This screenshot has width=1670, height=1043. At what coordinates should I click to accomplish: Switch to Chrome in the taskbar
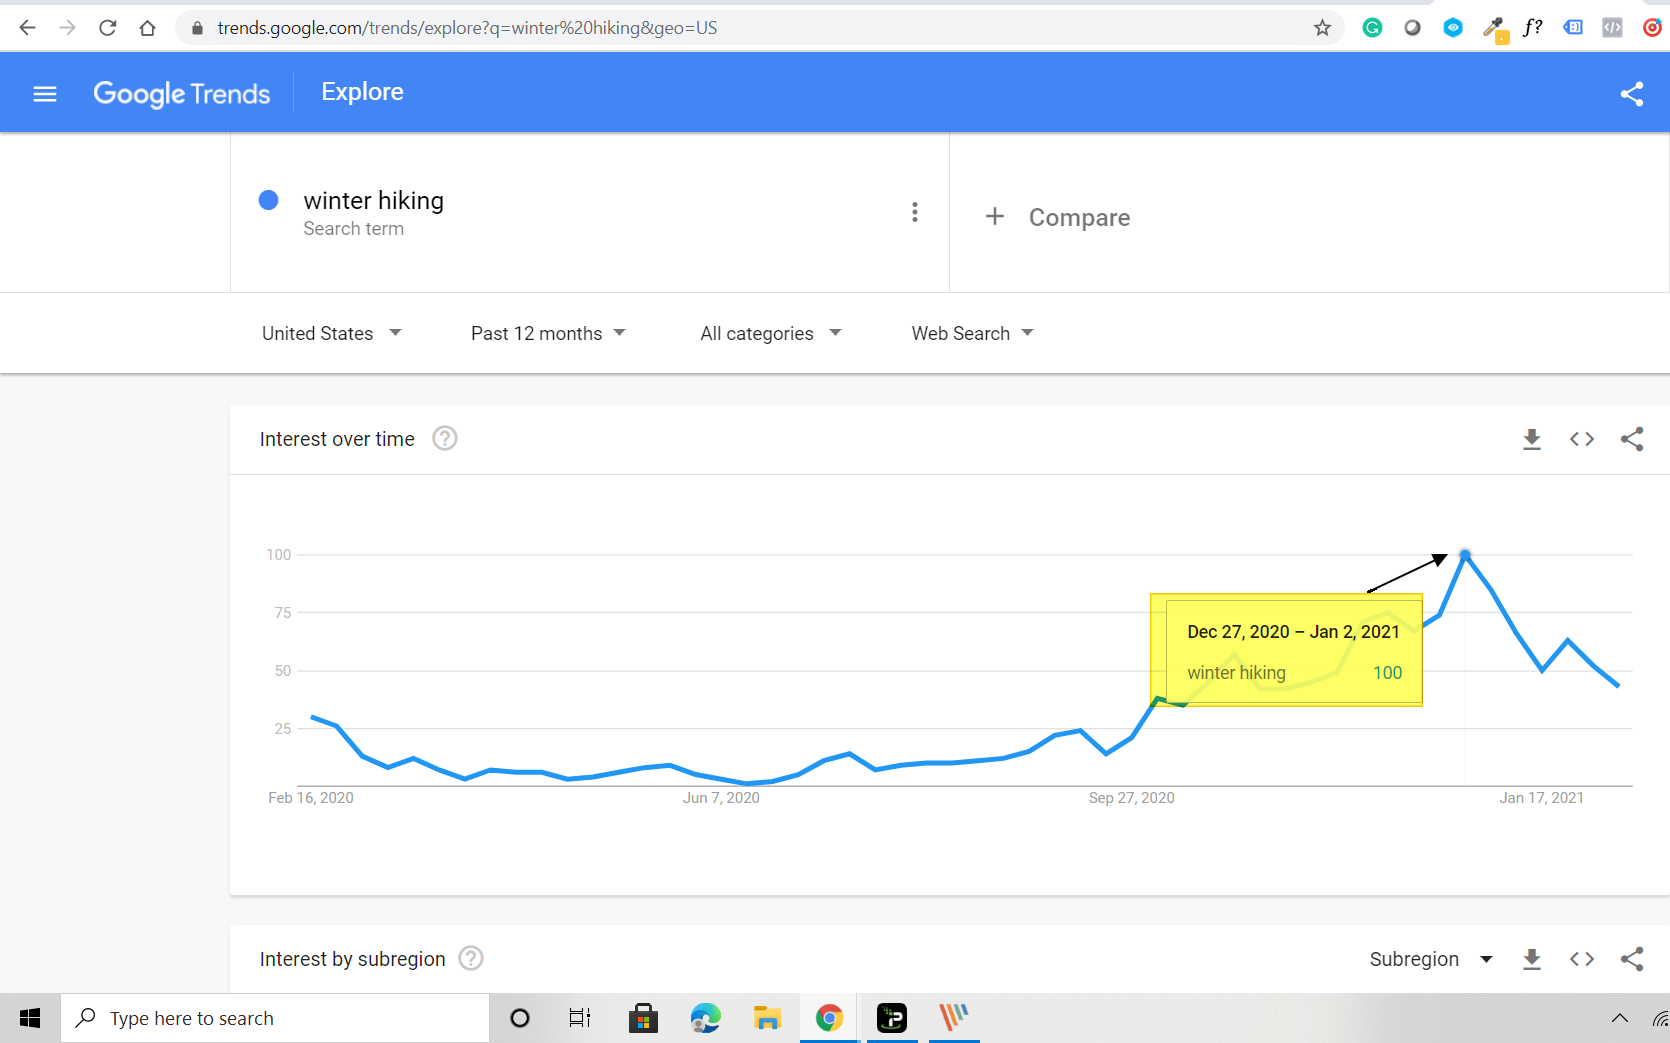point(829,1018)
